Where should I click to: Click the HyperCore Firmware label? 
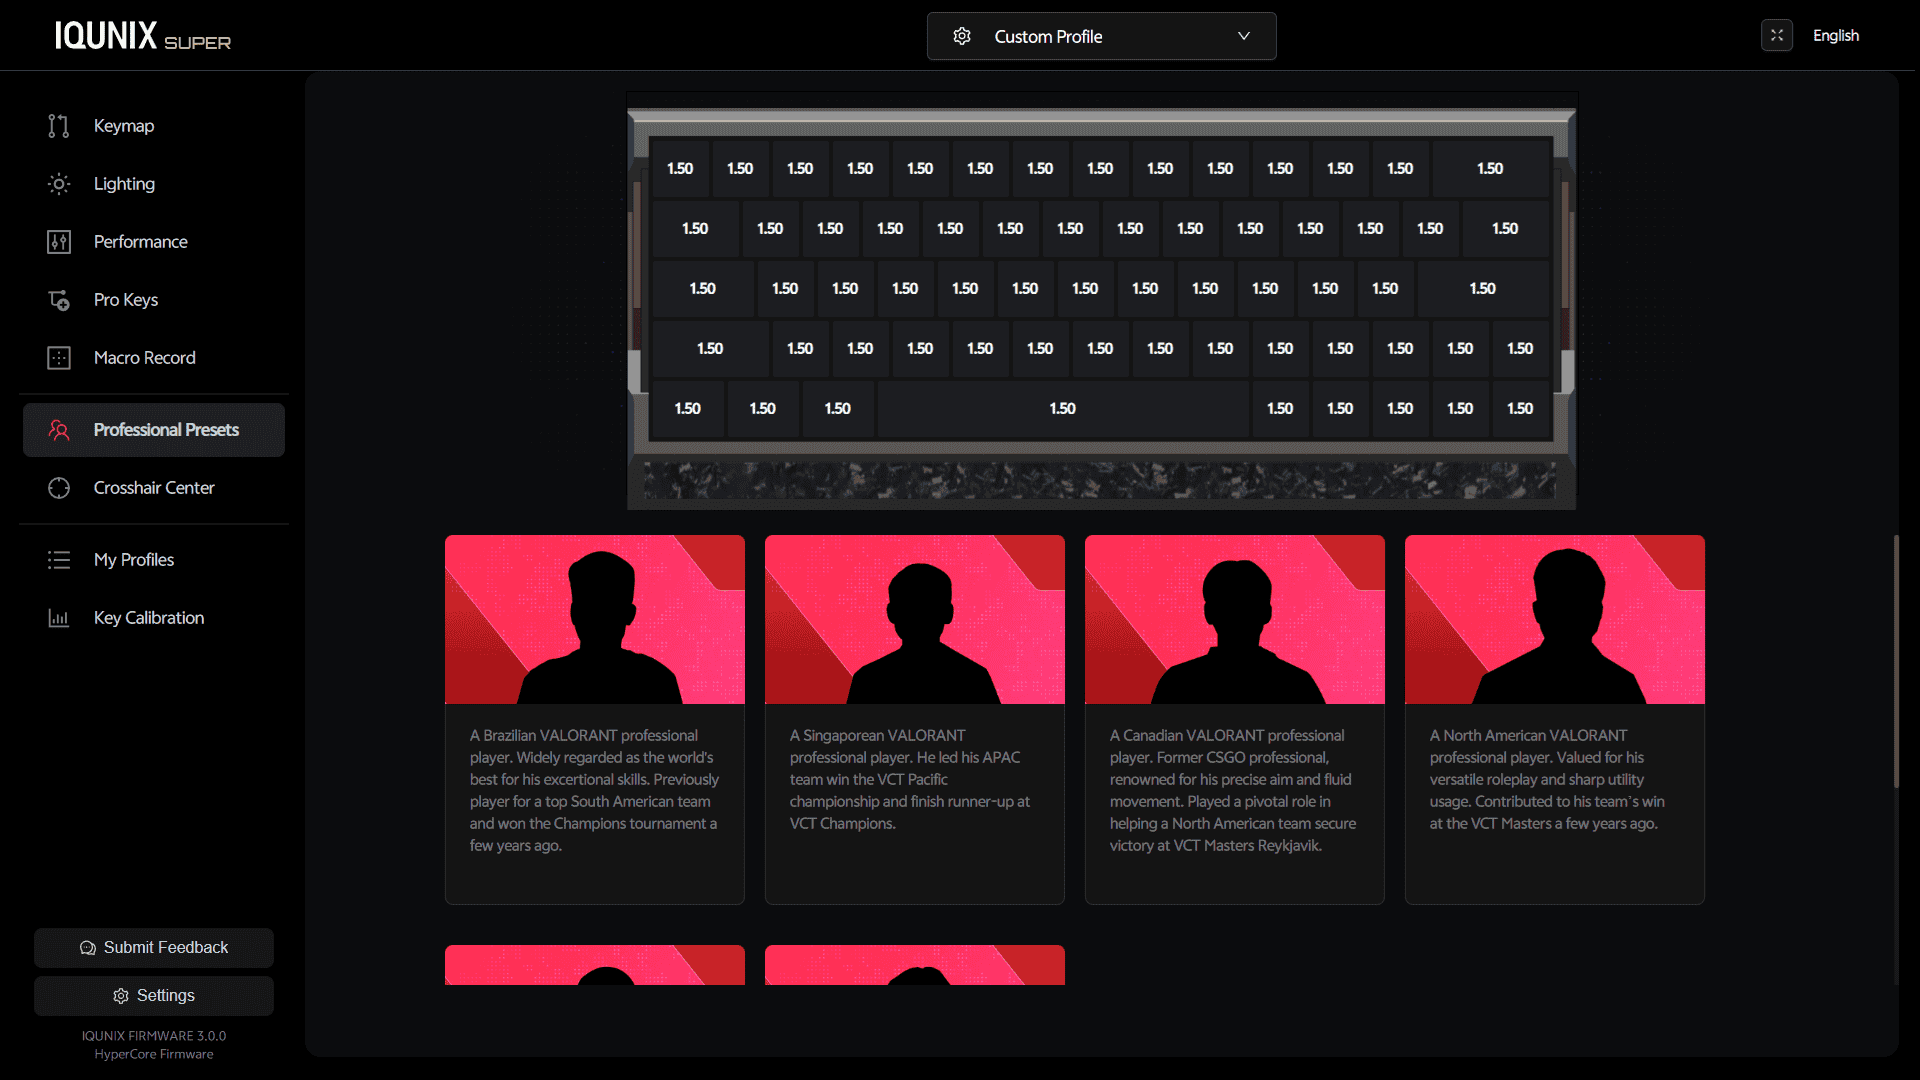154,1054
